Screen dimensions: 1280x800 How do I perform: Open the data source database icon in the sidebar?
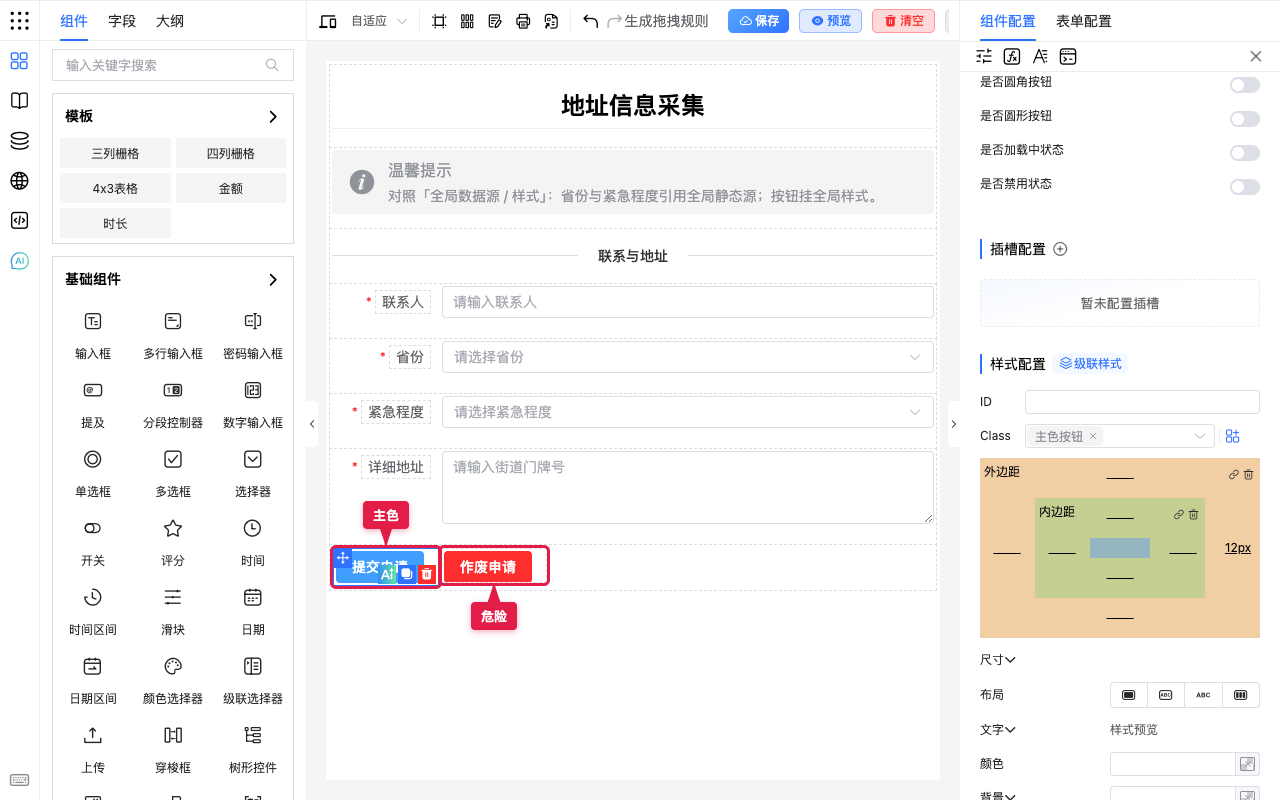[x=19, y=141]
